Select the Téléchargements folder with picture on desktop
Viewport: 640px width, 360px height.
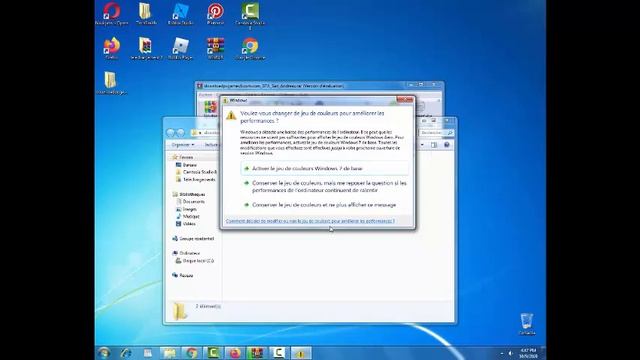146,49
